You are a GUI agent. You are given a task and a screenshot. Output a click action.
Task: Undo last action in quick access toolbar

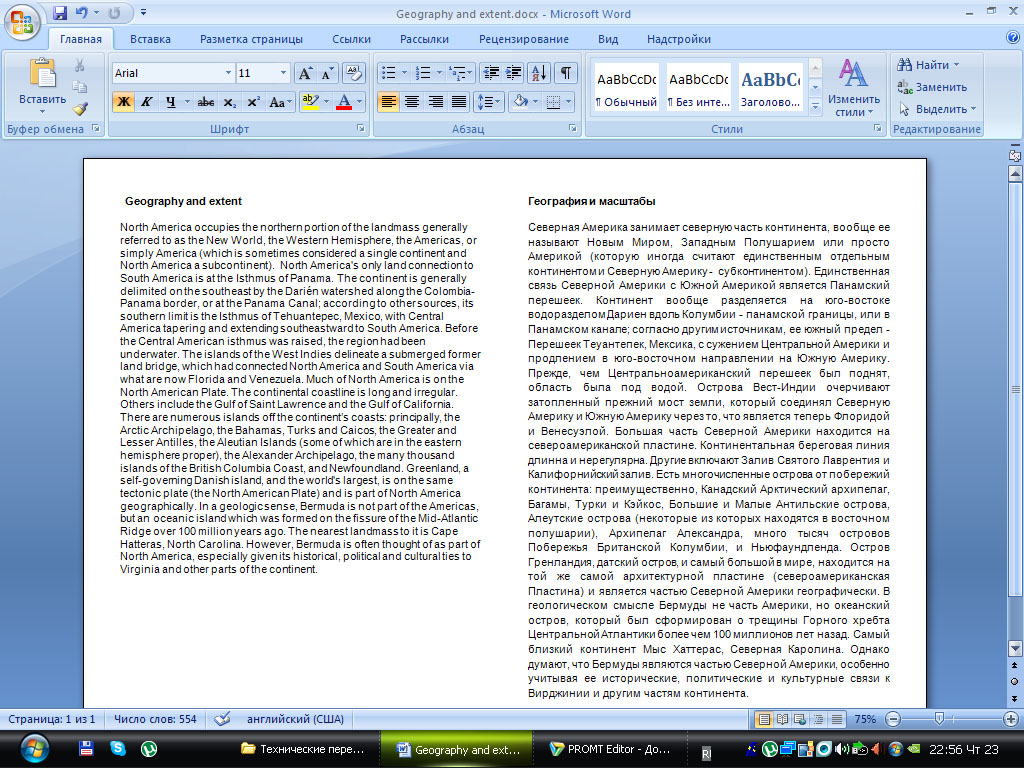(x=81, y=13)
